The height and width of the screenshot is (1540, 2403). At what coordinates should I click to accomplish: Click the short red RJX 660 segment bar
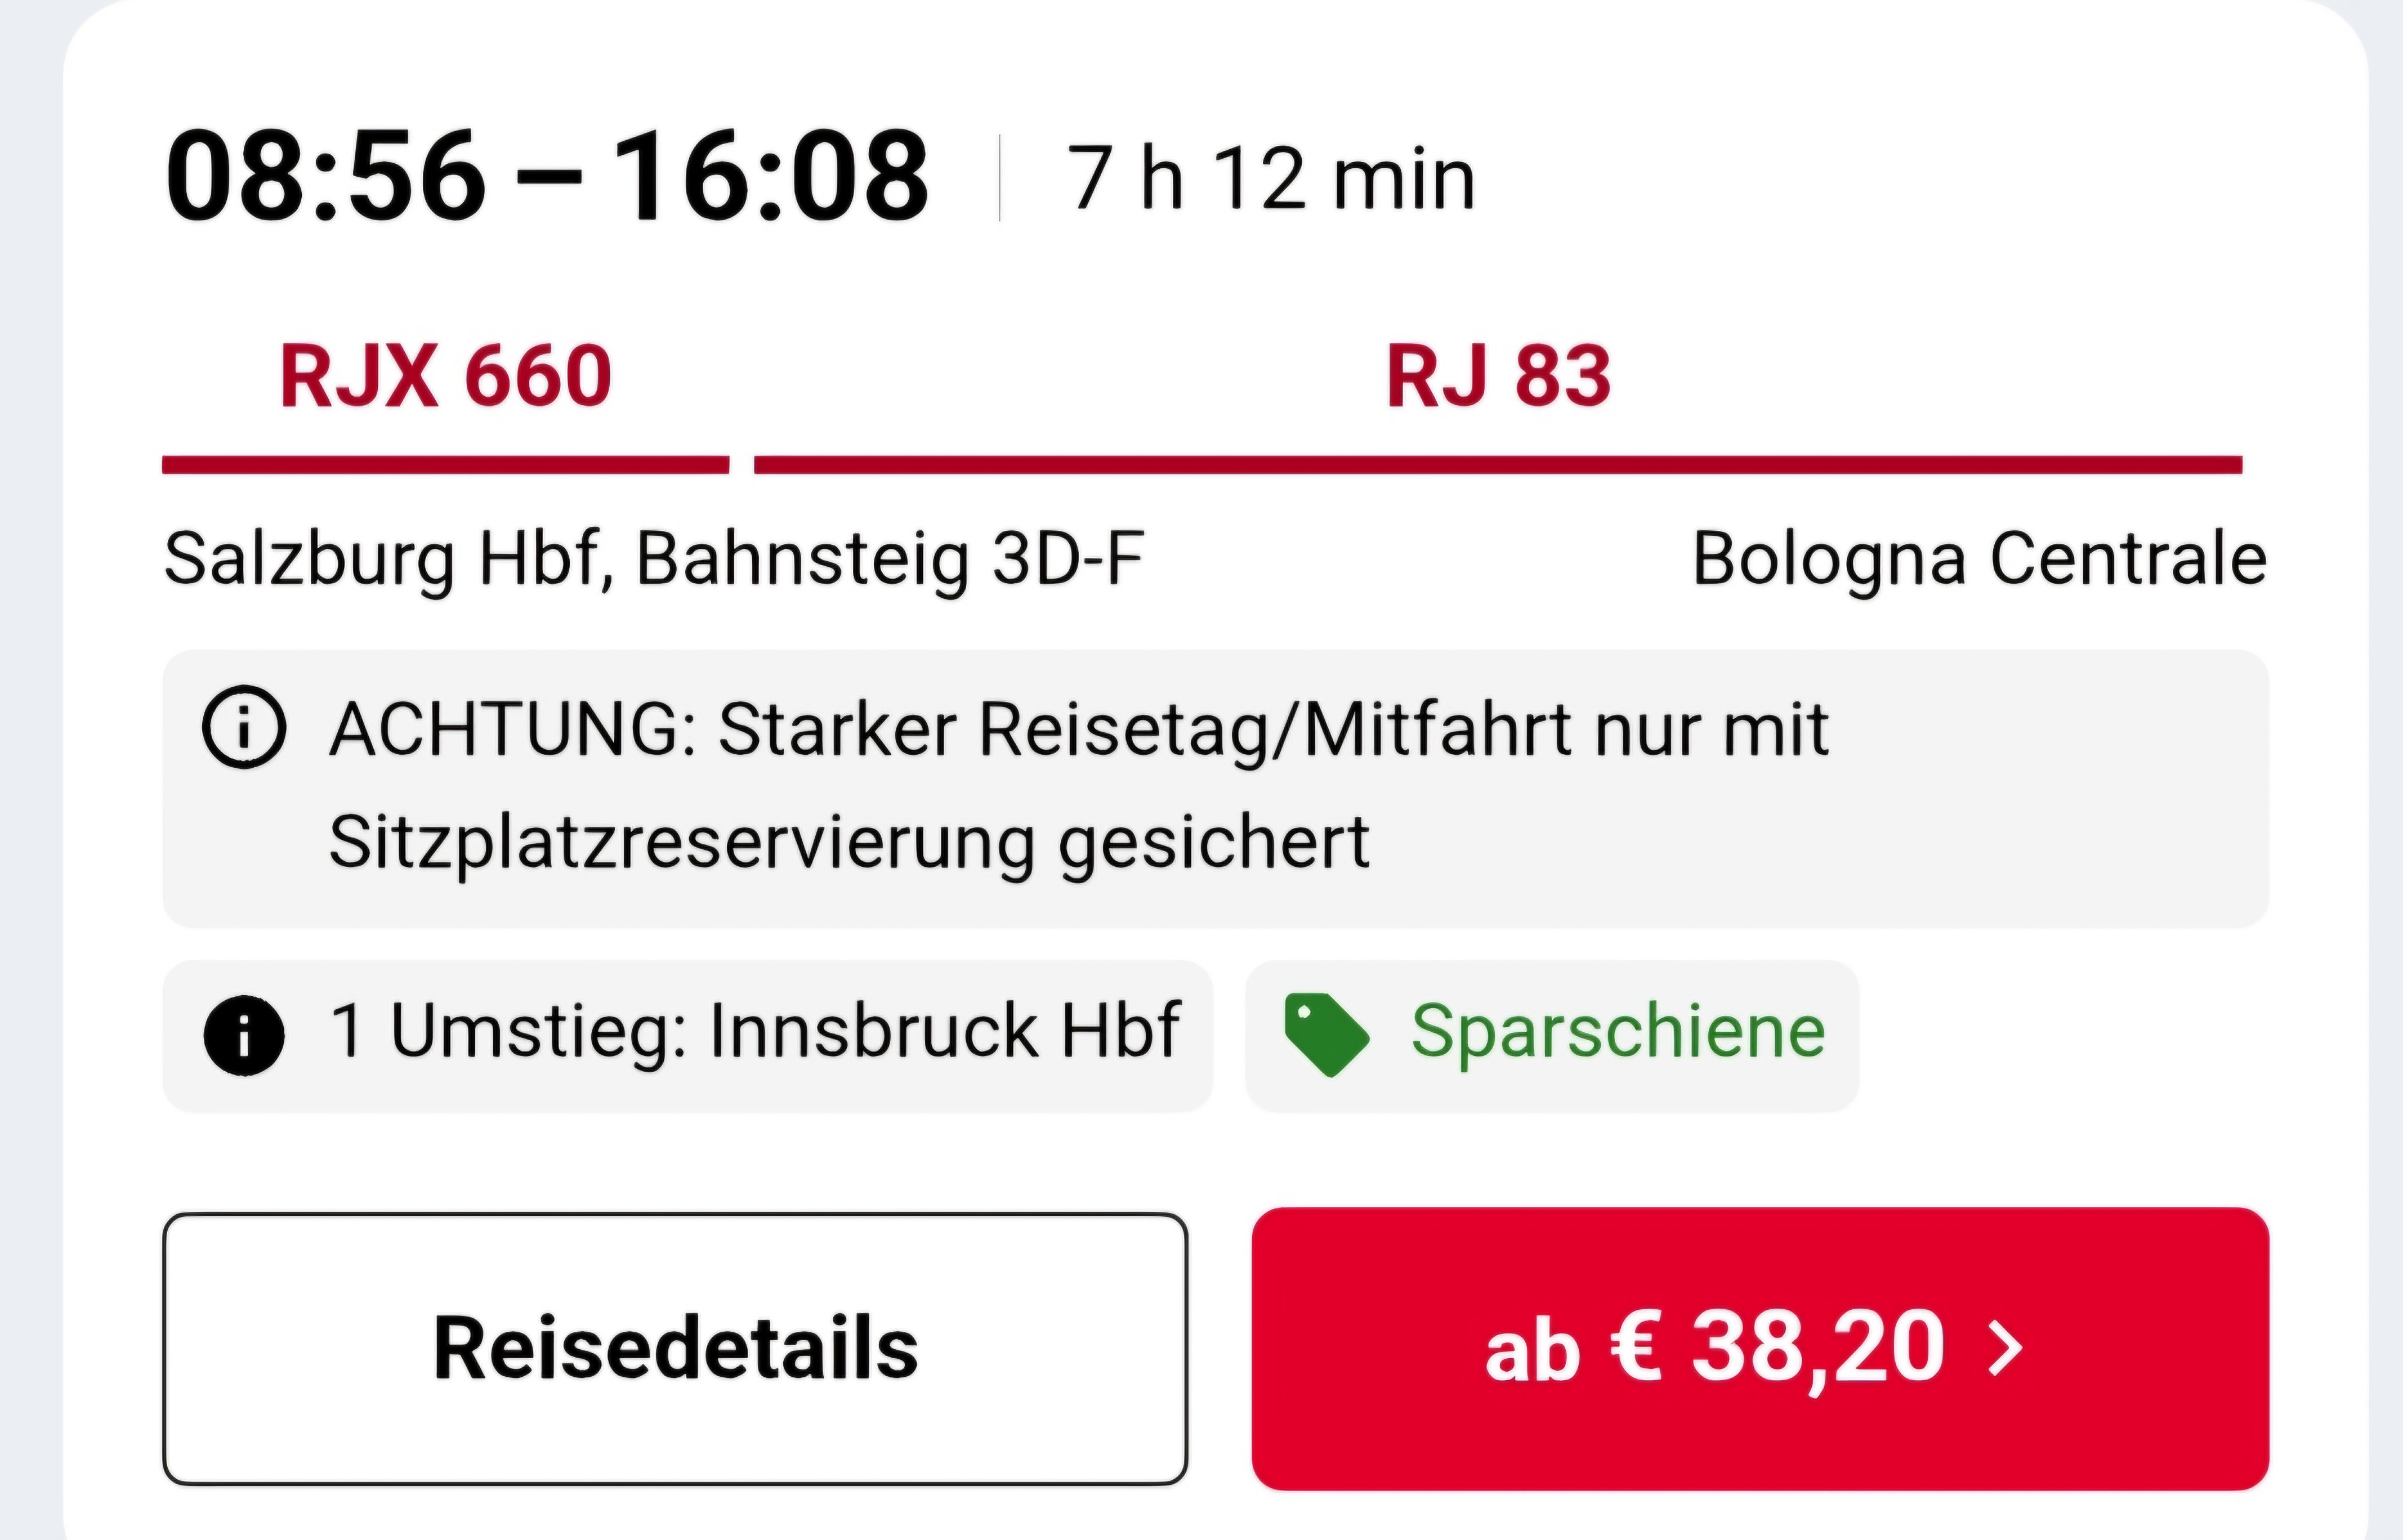pyautogui.click(x=445, y=465)
